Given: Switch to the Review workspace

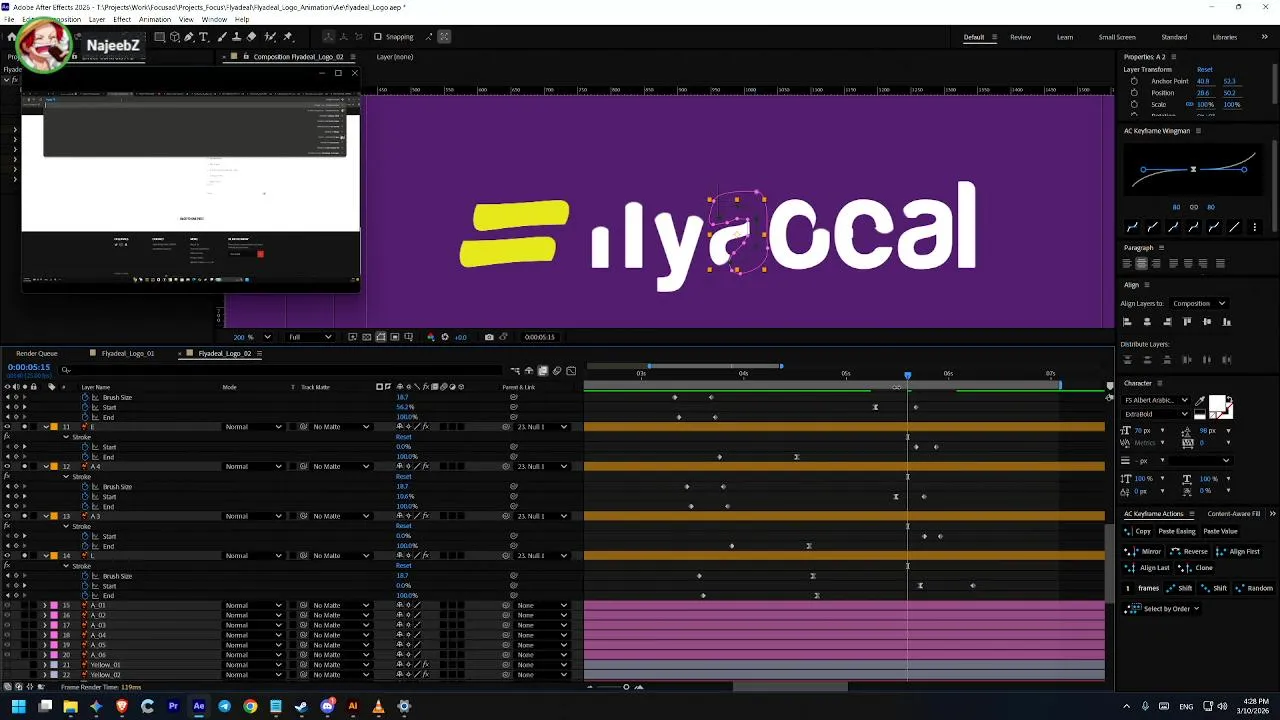Looking at the screenshot, I should 1020,37.
